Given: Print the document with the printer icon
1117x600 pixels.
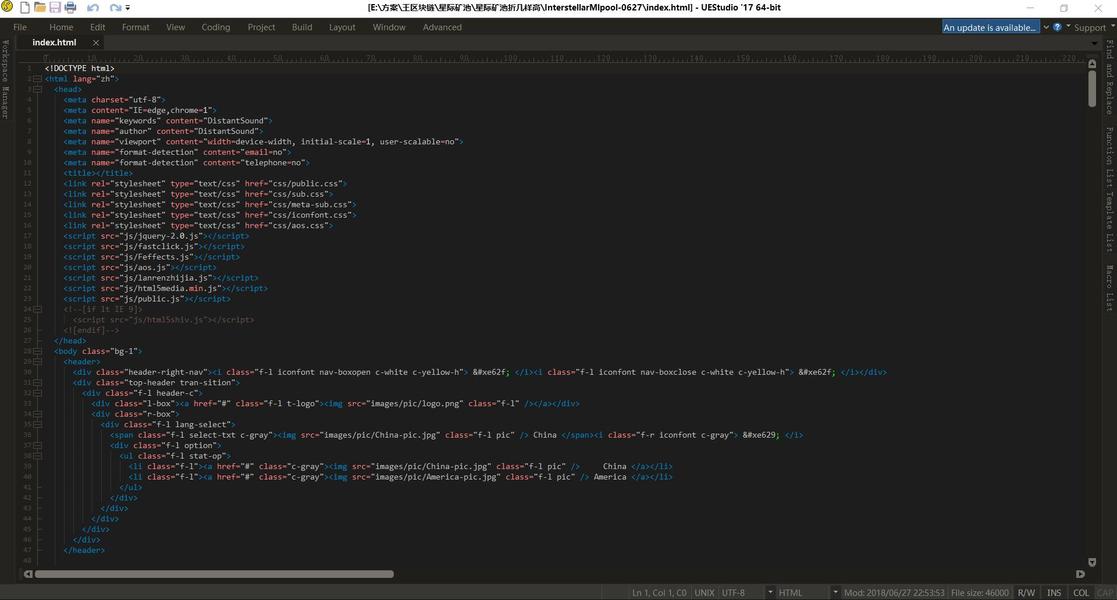Looking at the screenshot, I should 70,8.
